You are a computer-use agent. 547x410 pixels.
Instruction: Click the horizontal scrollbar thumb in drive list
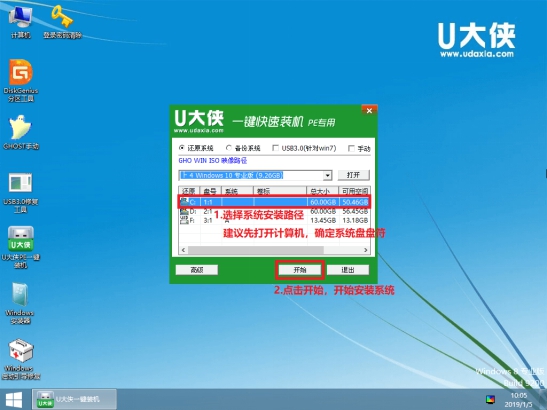pos(256,250)
